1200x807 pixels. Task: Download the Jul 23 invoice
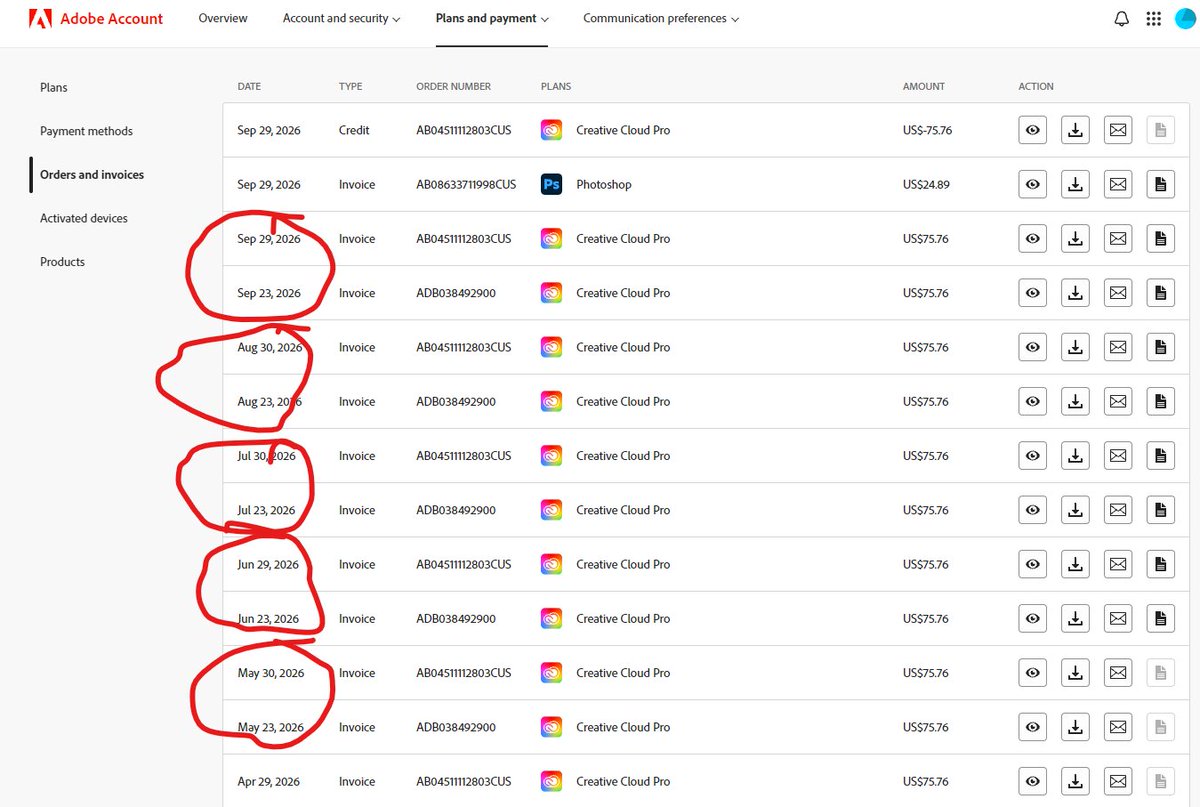point(1075,510)
